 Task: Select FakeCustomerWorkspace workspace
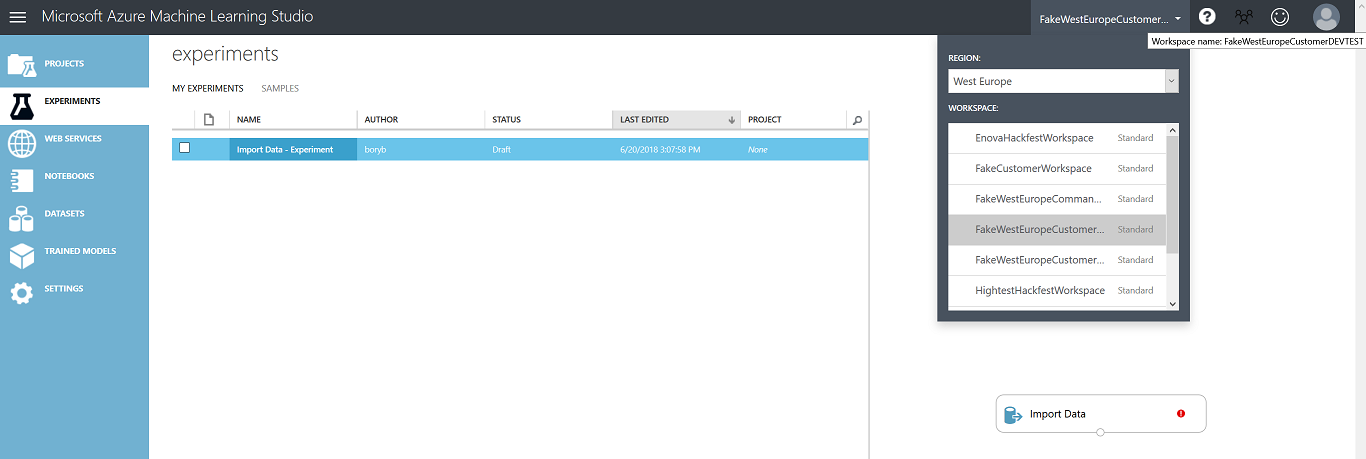tap(1057, 169)
